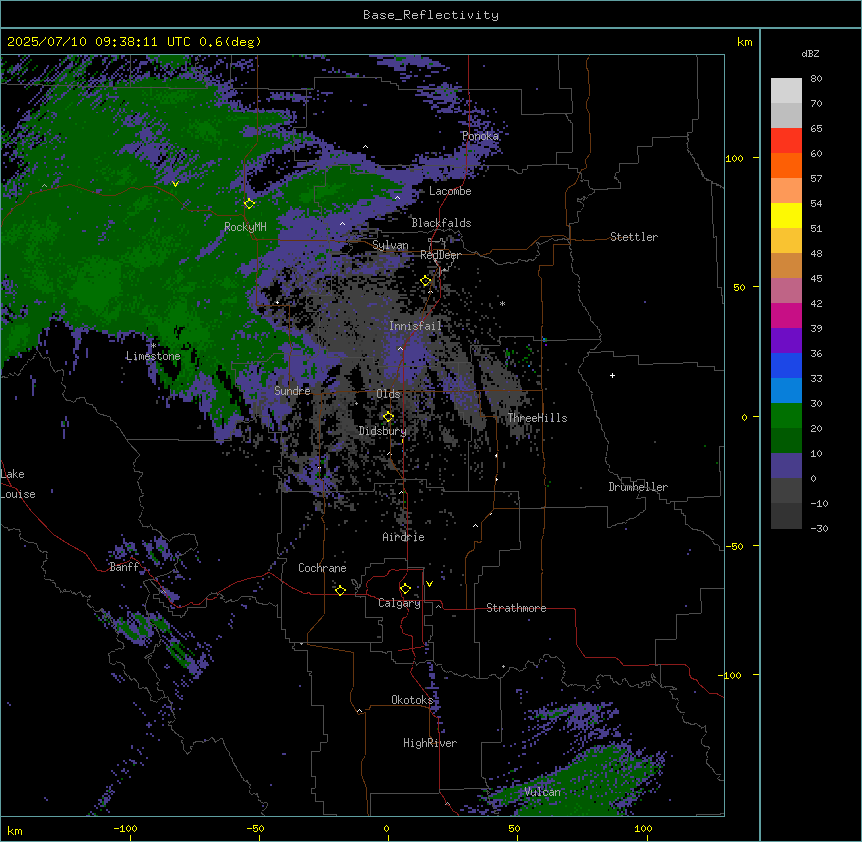Click the yellow V marker northwest of RockyMH

click(x=175, y=184)
